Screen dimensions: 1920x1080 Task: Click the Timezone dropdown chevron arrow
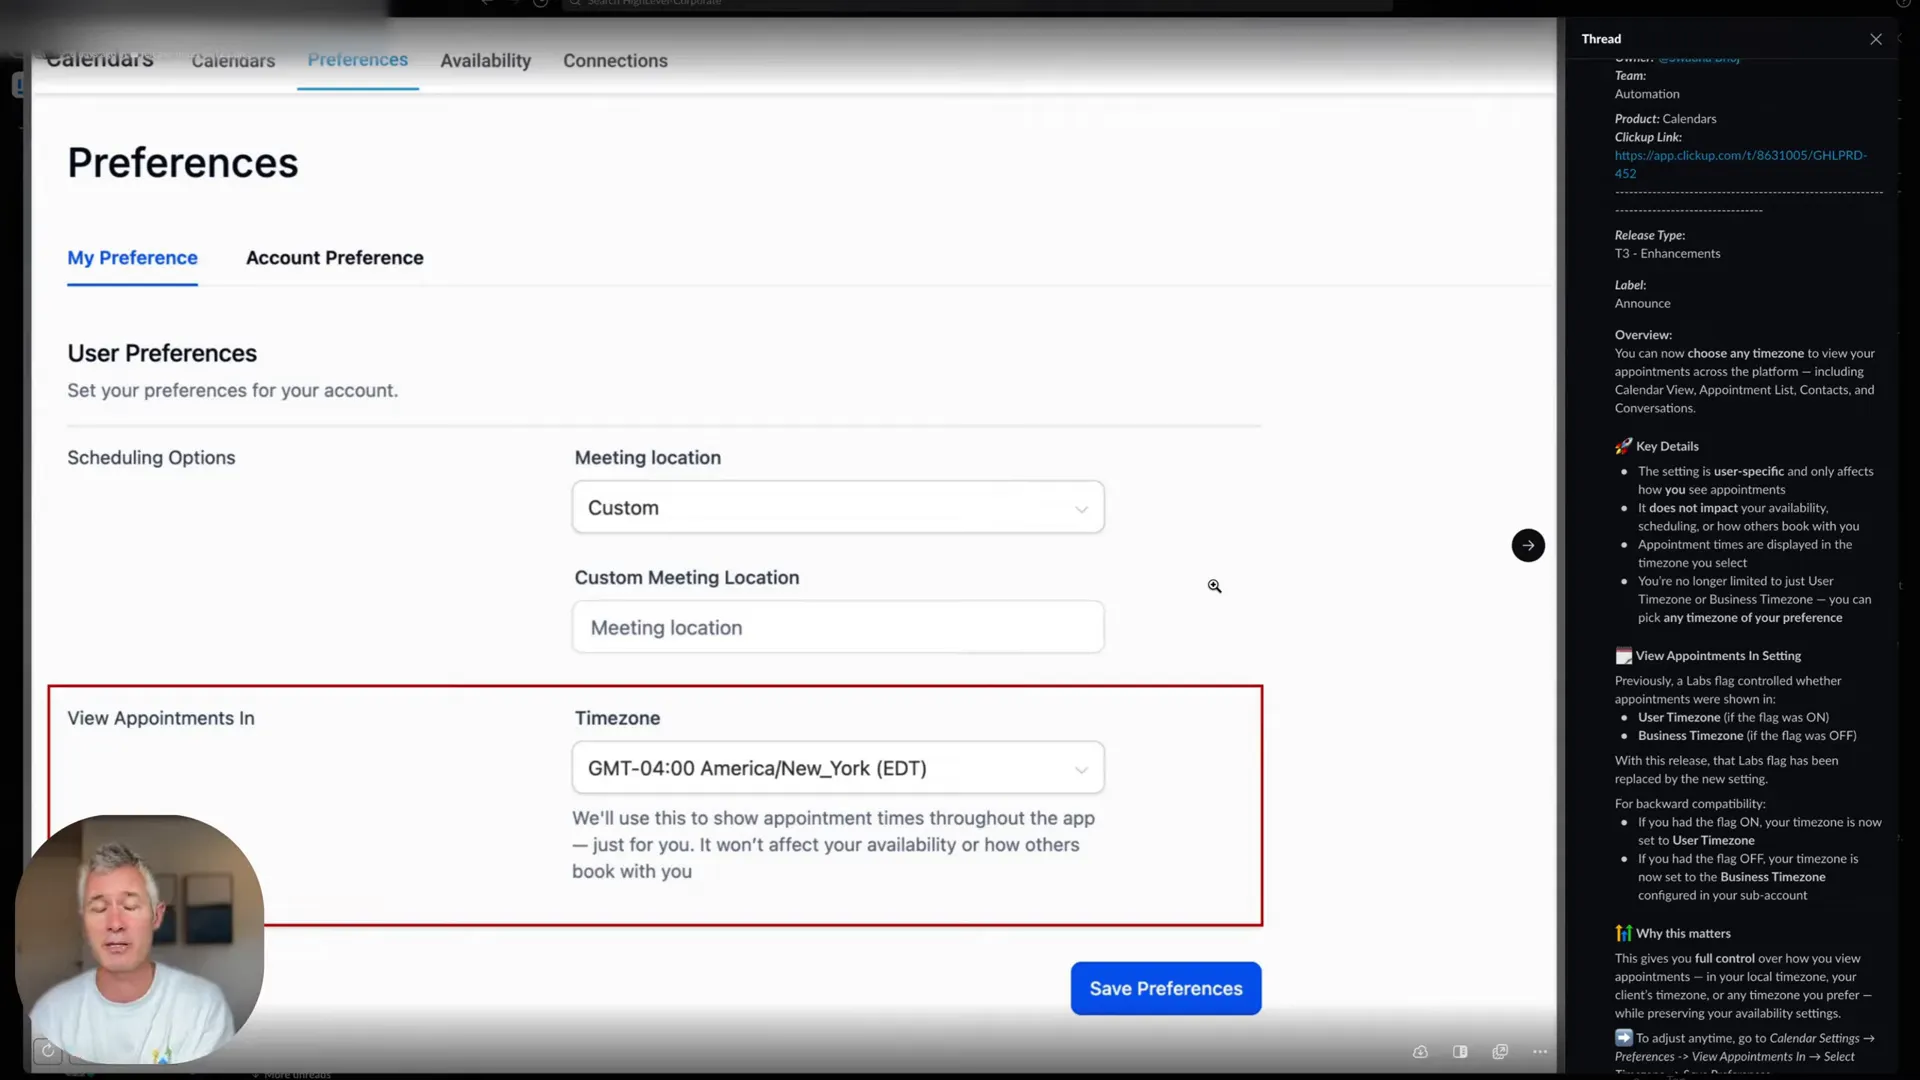pyautogui.click(x=1081, y=769)
